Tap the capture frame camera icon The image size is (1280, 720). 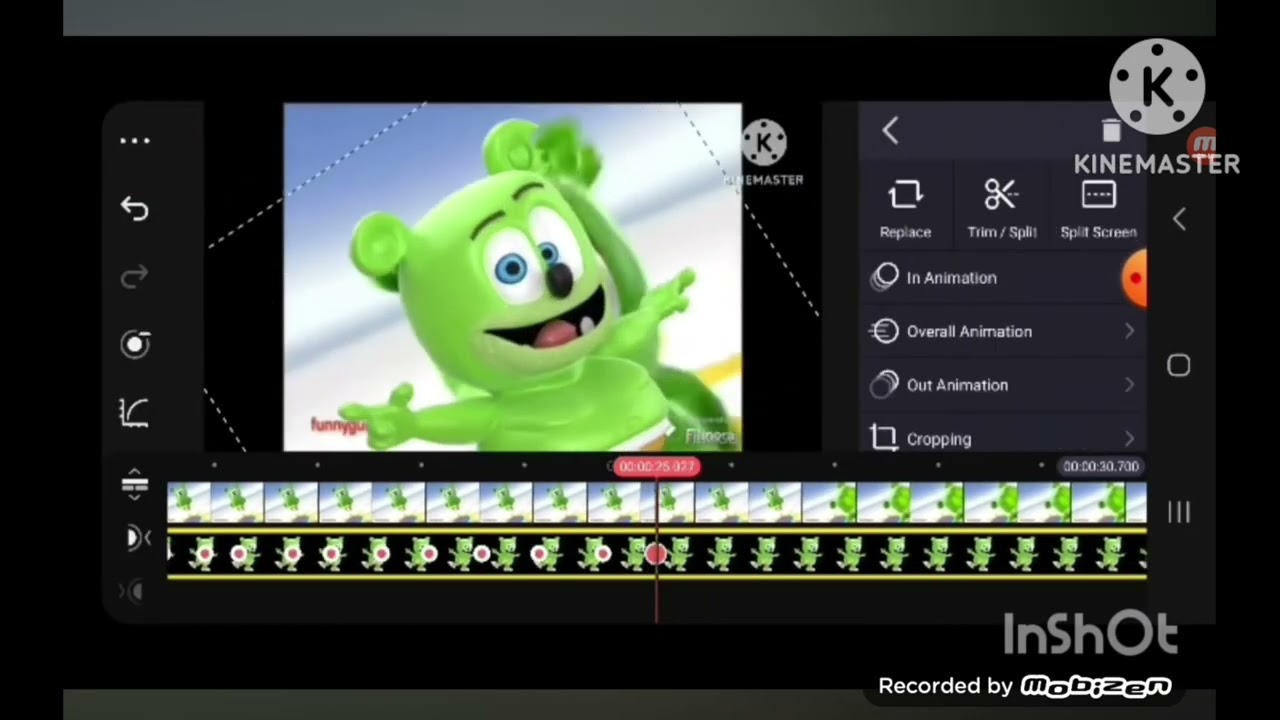tap(135, 345)
